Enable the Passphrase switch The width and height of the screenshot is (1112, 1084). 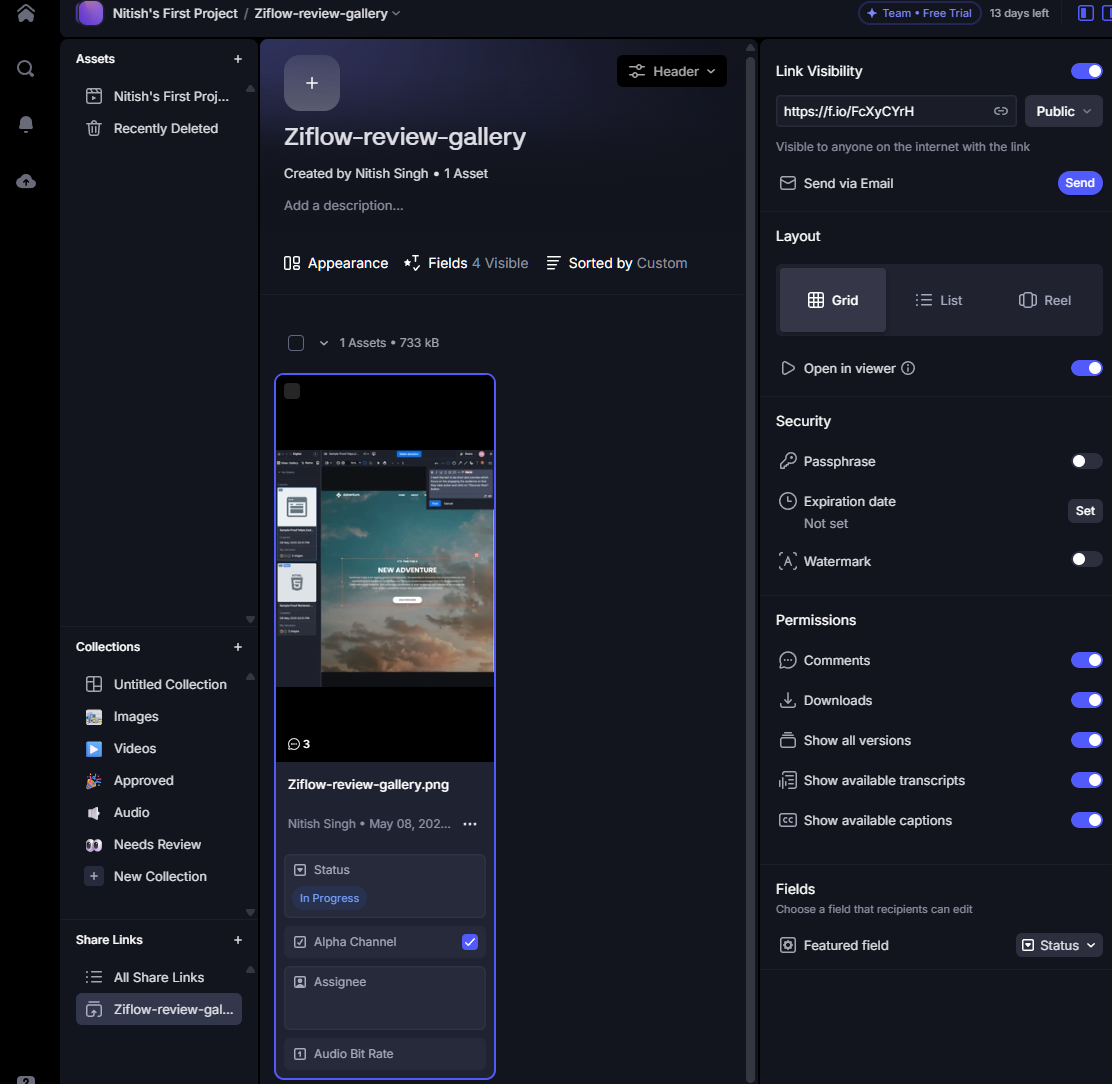pos(1086,462)
